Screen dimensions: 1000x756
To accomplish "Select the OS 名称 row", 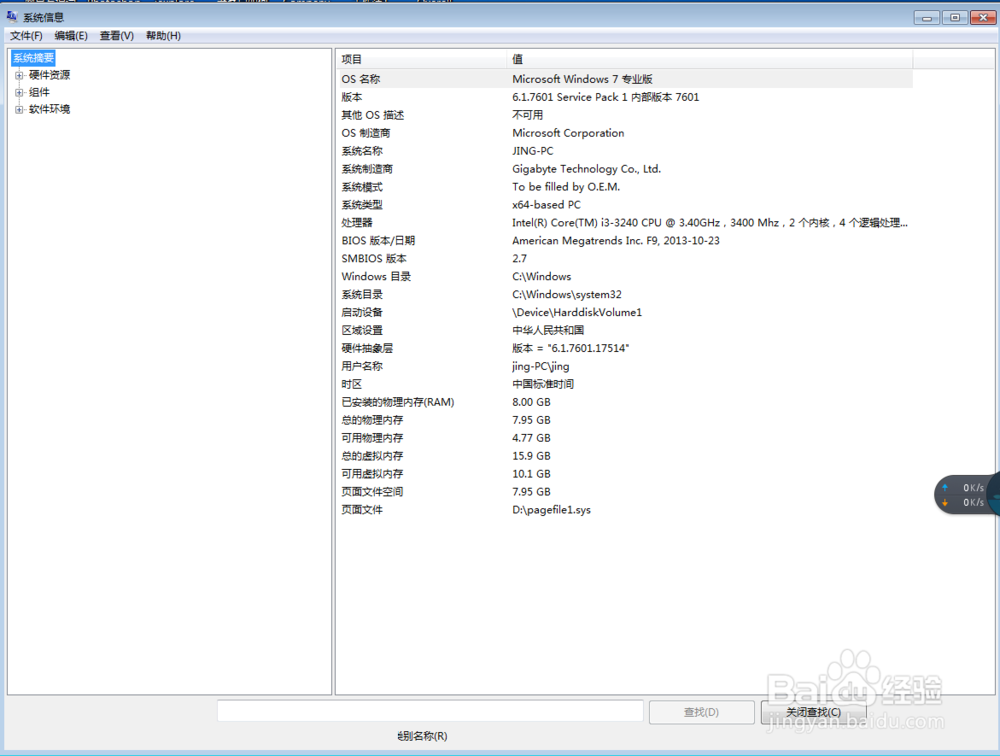I will tap(625, 79).
